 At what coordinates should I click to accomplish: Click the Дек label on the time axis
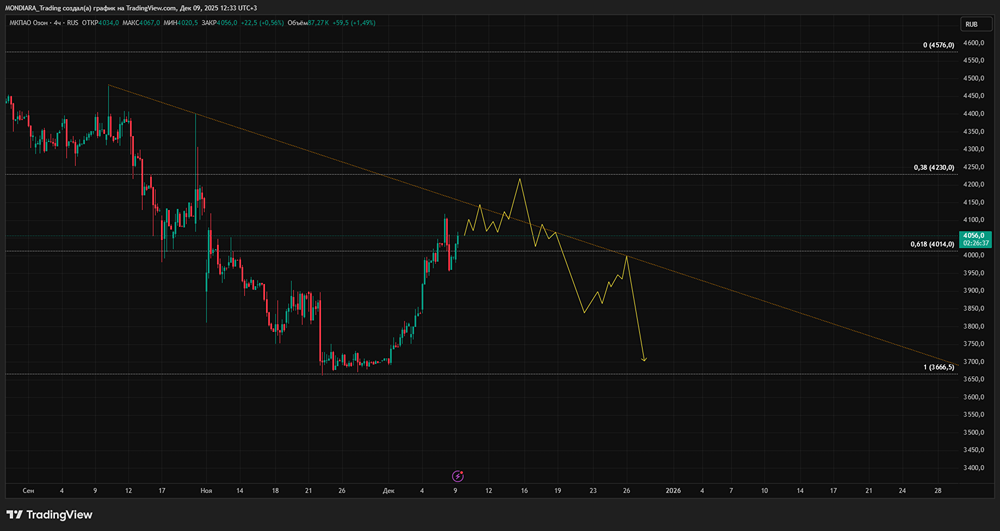(387, 491)
